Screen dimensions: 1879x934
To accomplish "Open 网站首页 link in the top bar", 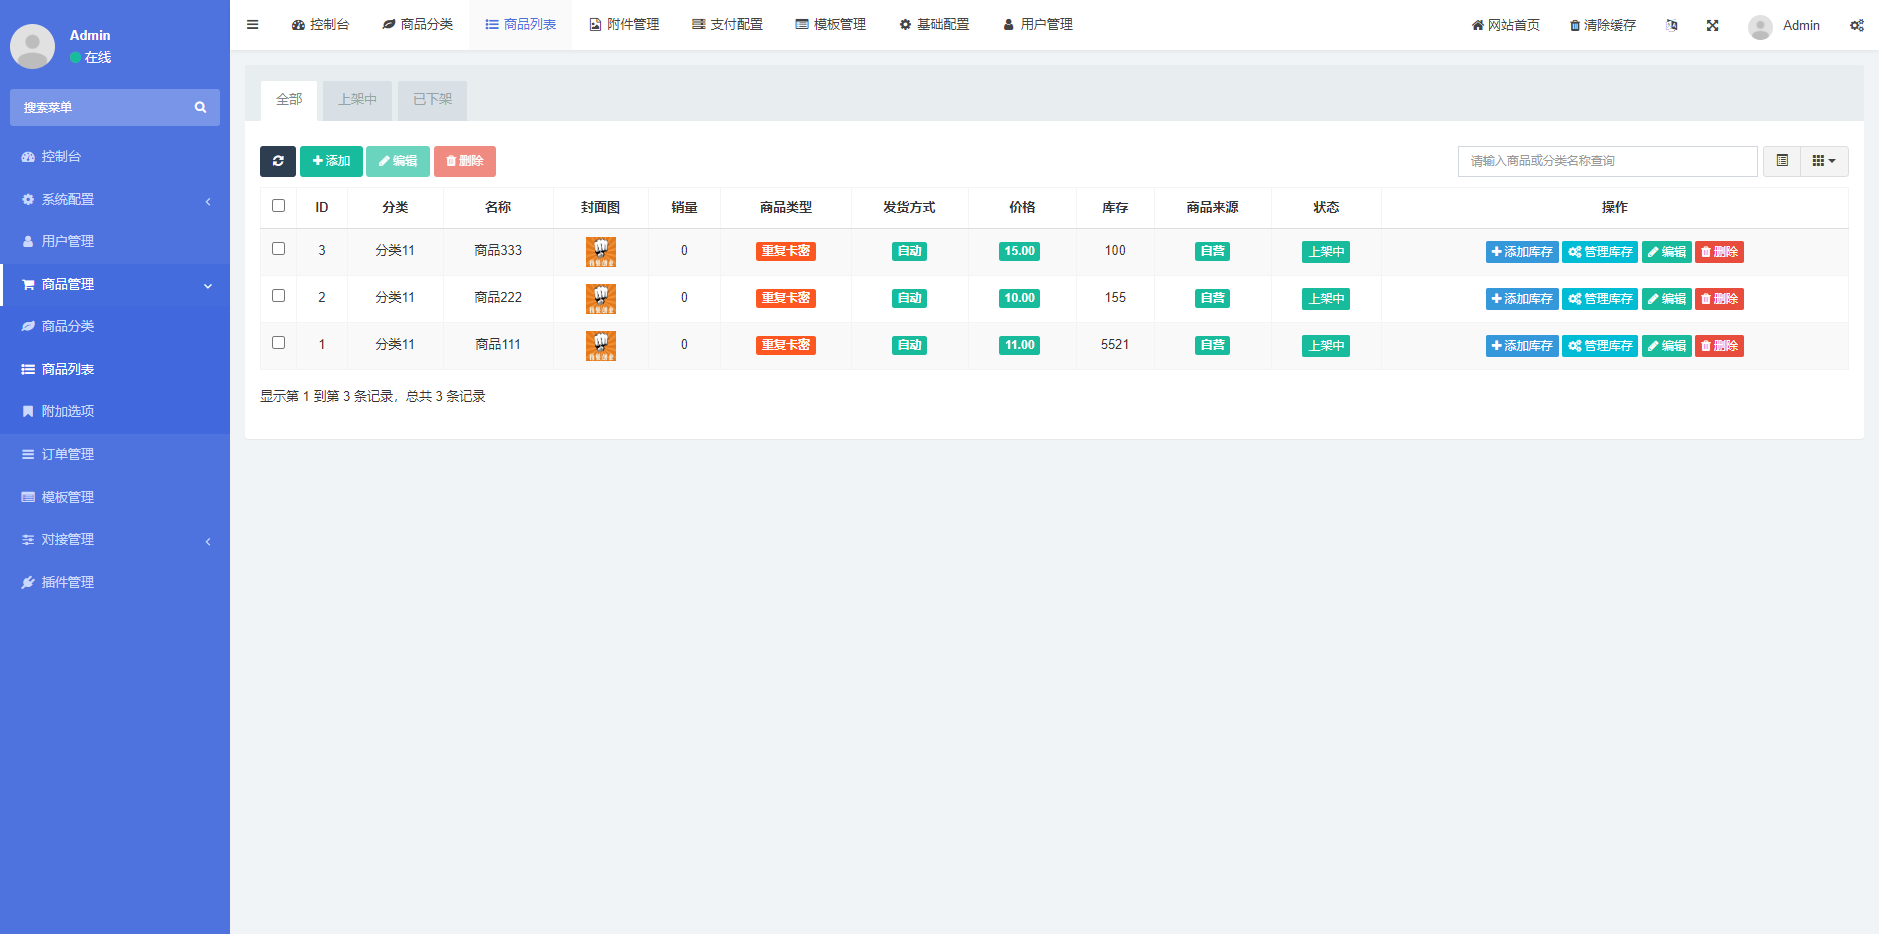I will click(x=1504, y=24).
